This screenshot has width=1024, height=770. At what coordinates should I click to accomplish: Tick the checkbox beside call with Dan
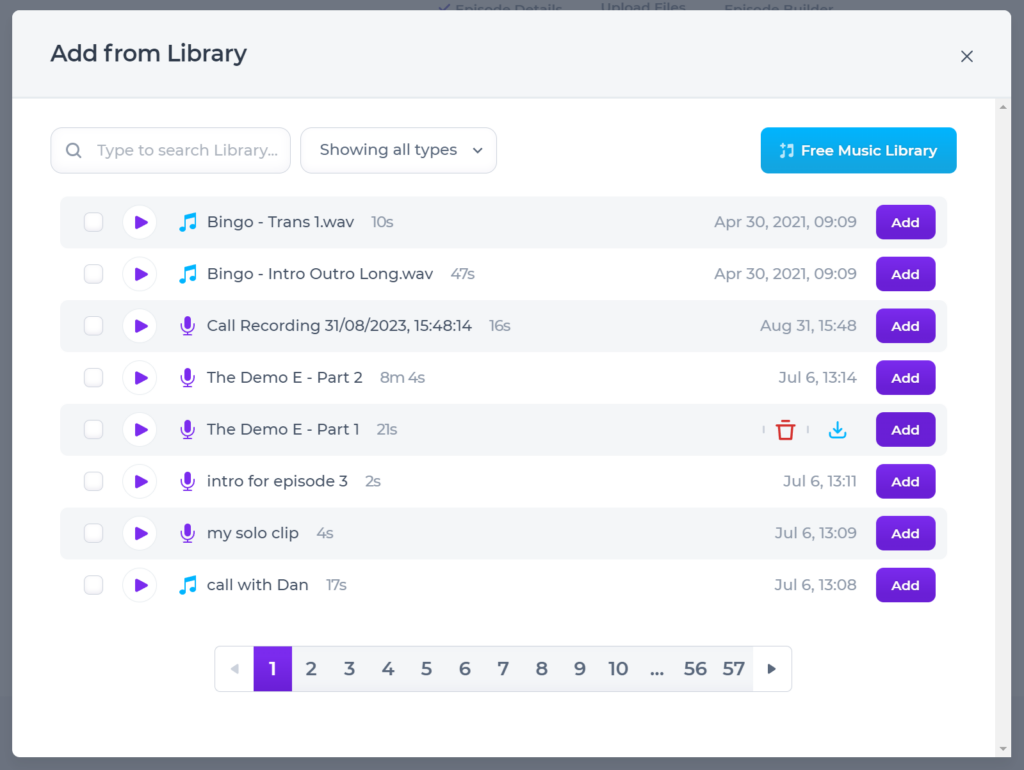click(x=93, y=585)
